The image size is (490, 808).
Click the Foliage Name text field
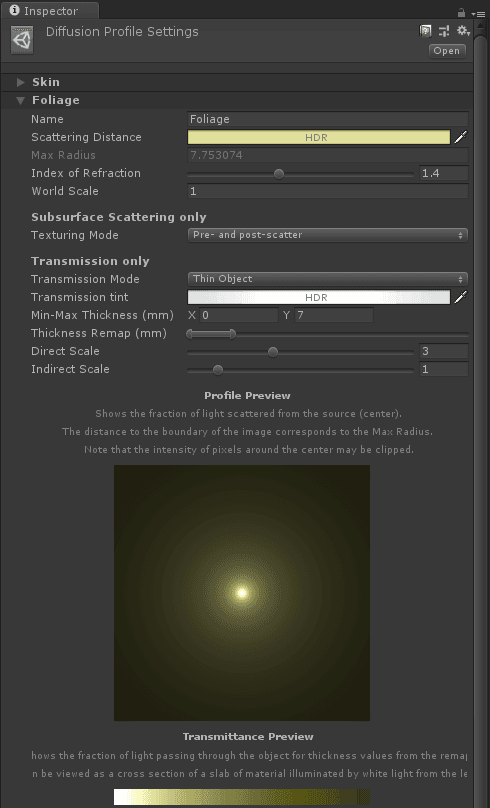[328, 119]
